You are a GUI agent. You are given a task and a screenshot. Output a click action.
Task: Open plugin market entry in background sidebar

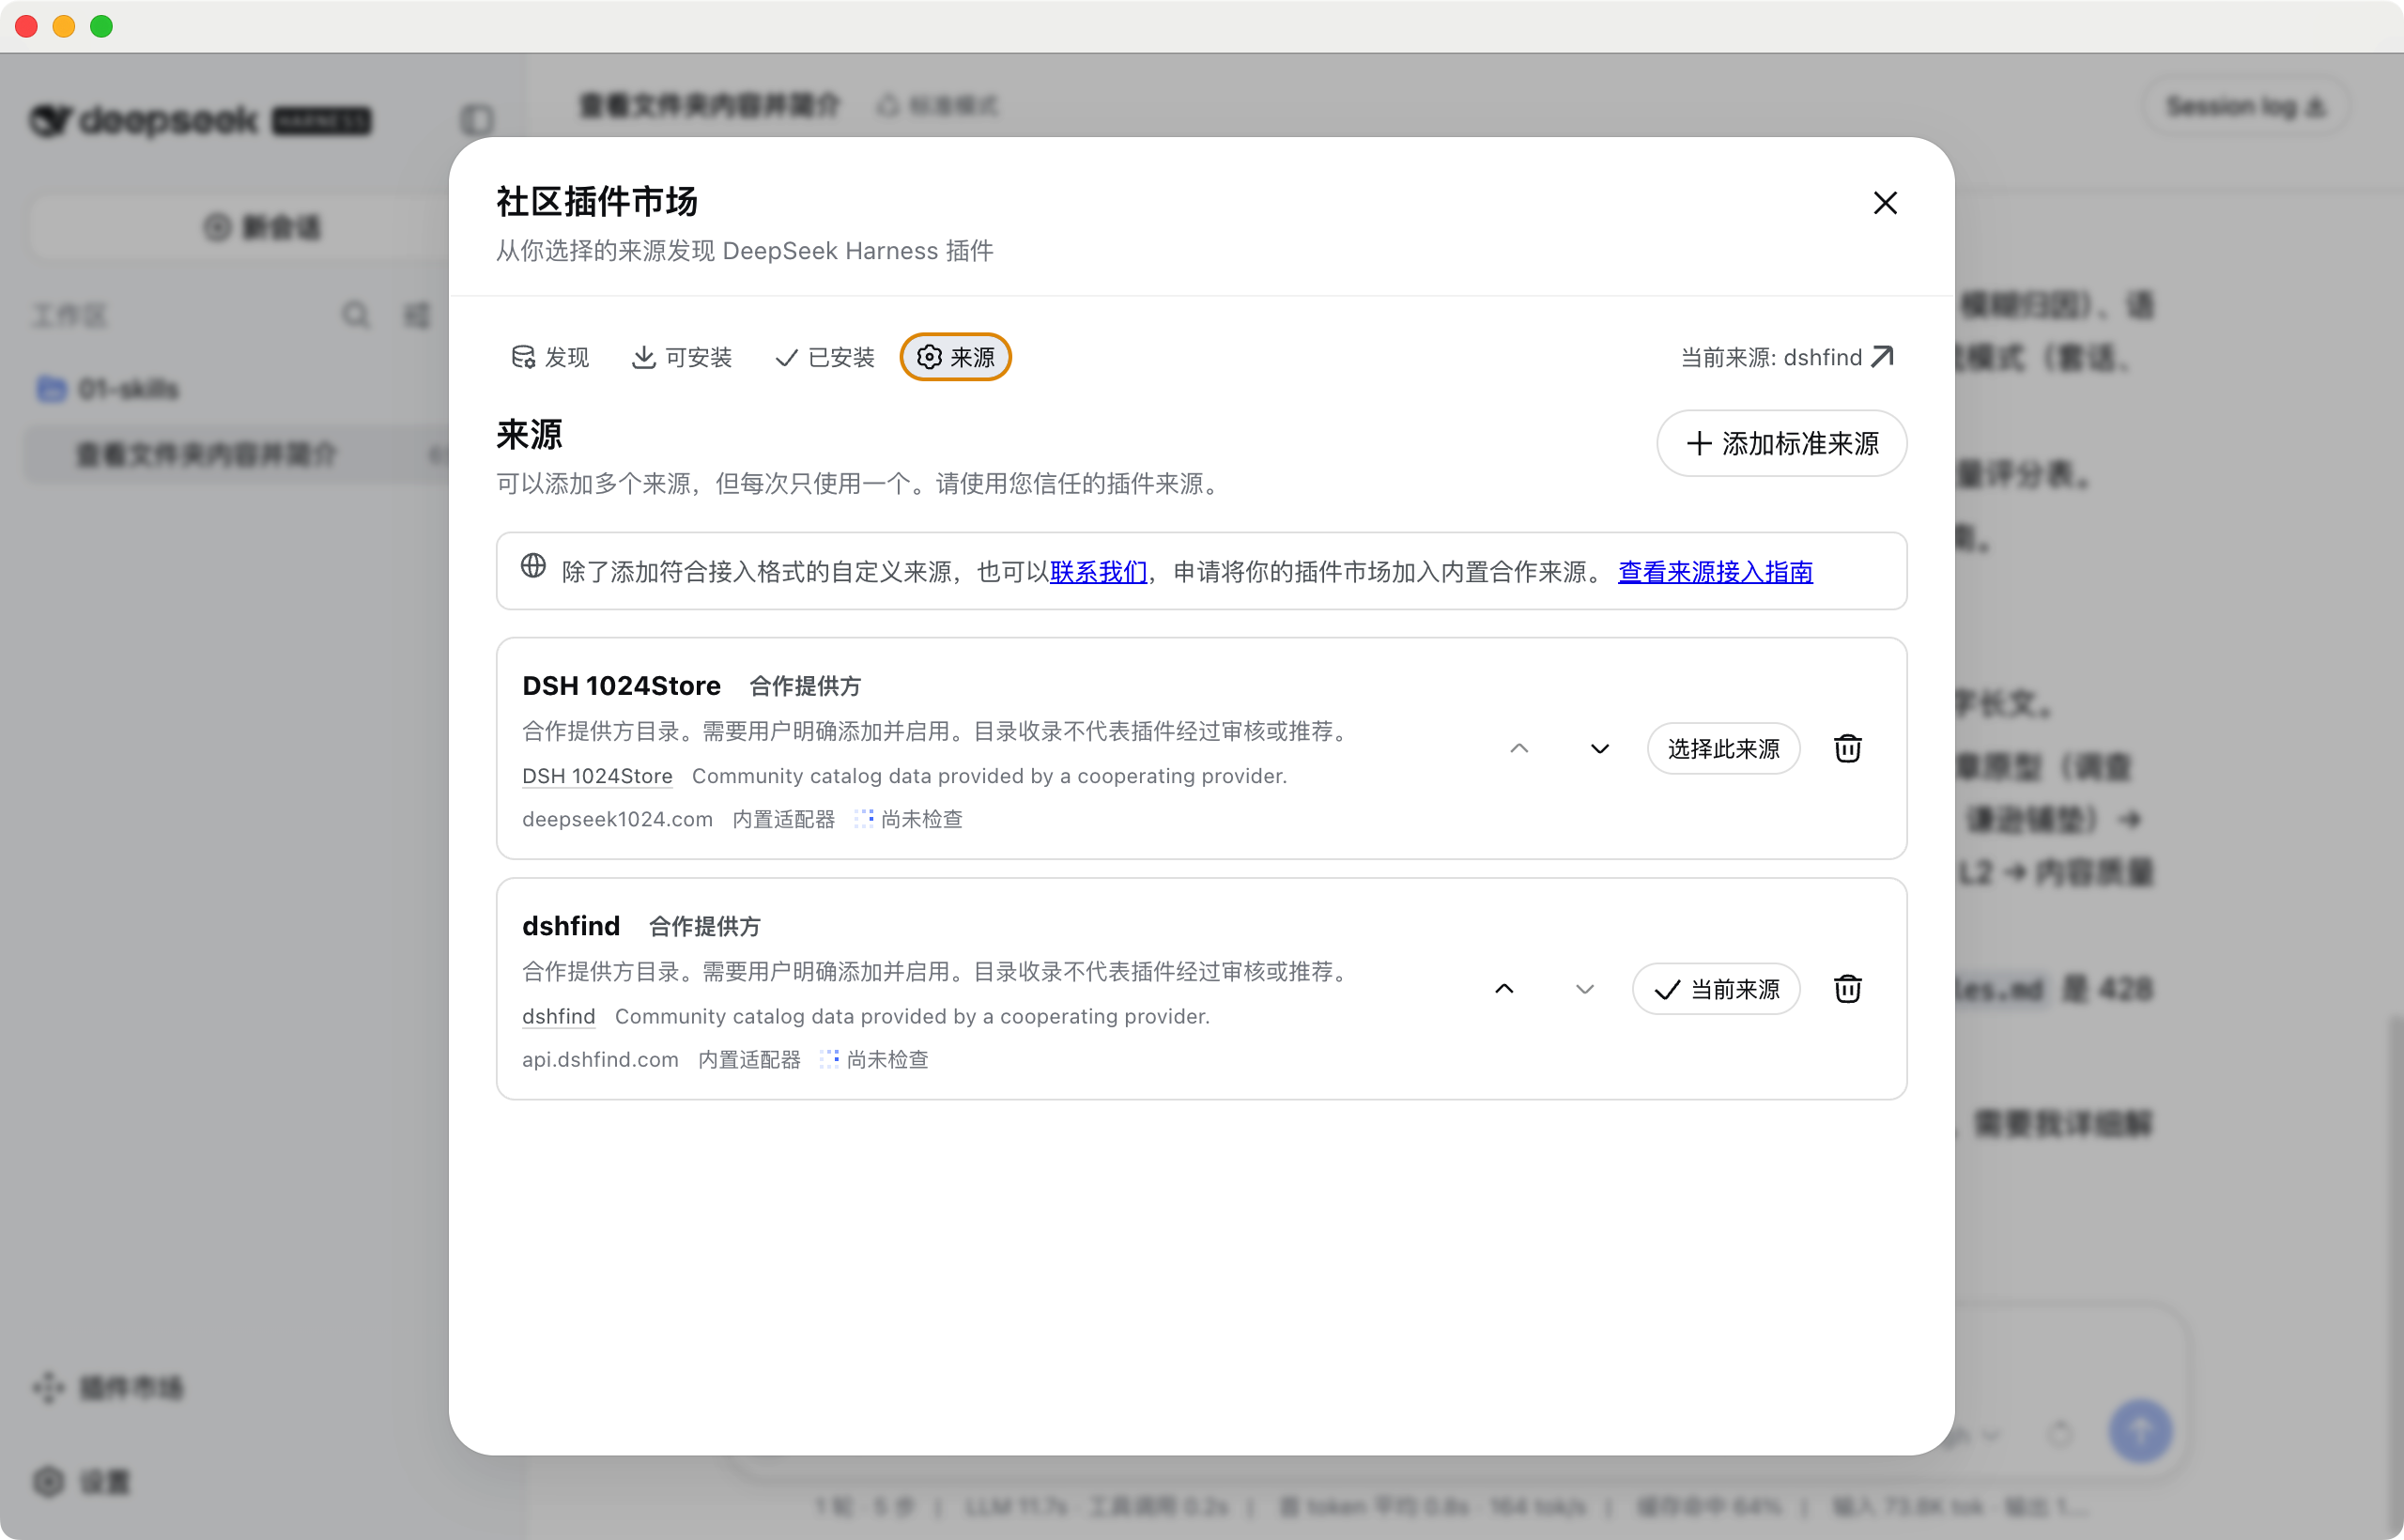108,1387
